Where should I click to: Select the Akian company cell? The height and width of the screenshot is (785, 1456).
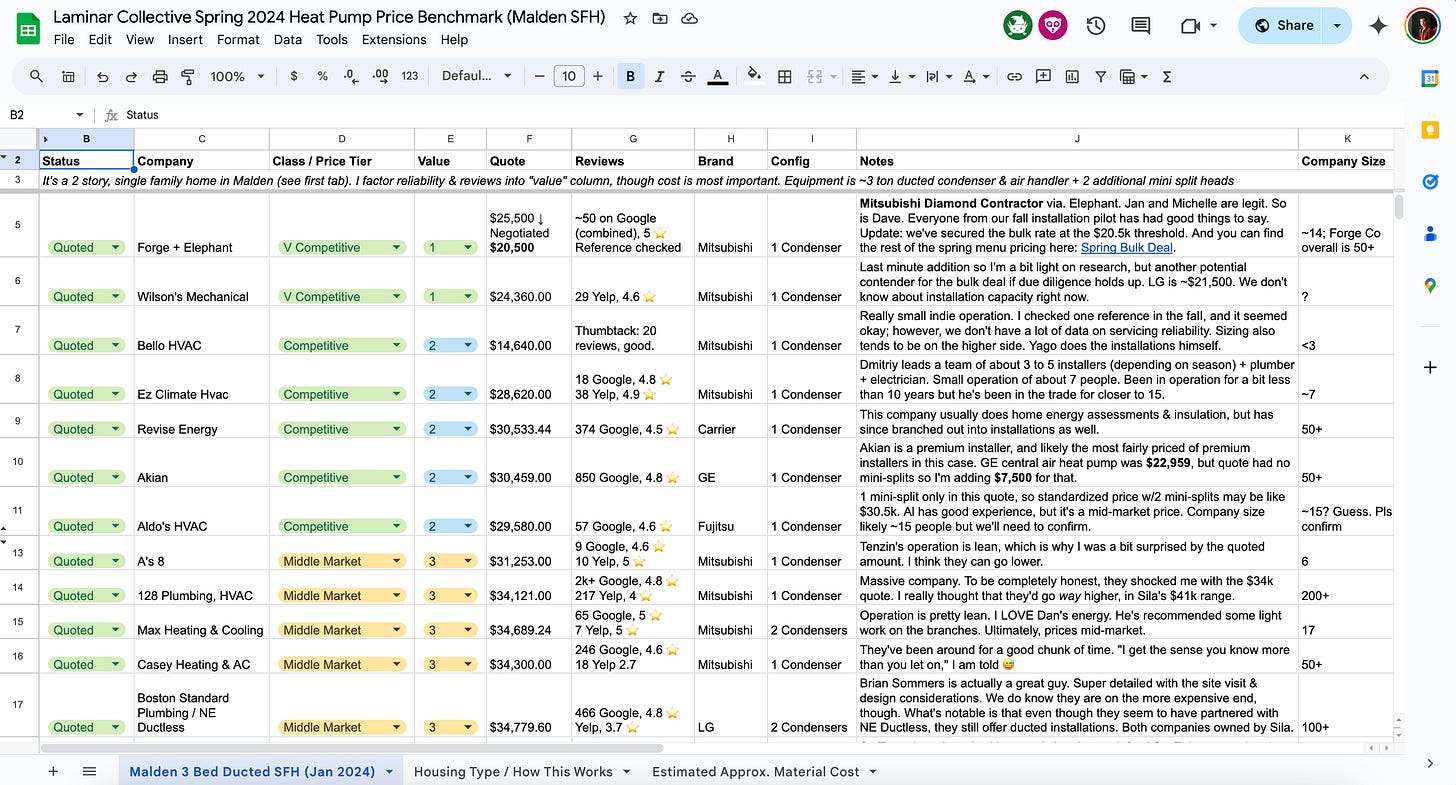tap(202, 462)
